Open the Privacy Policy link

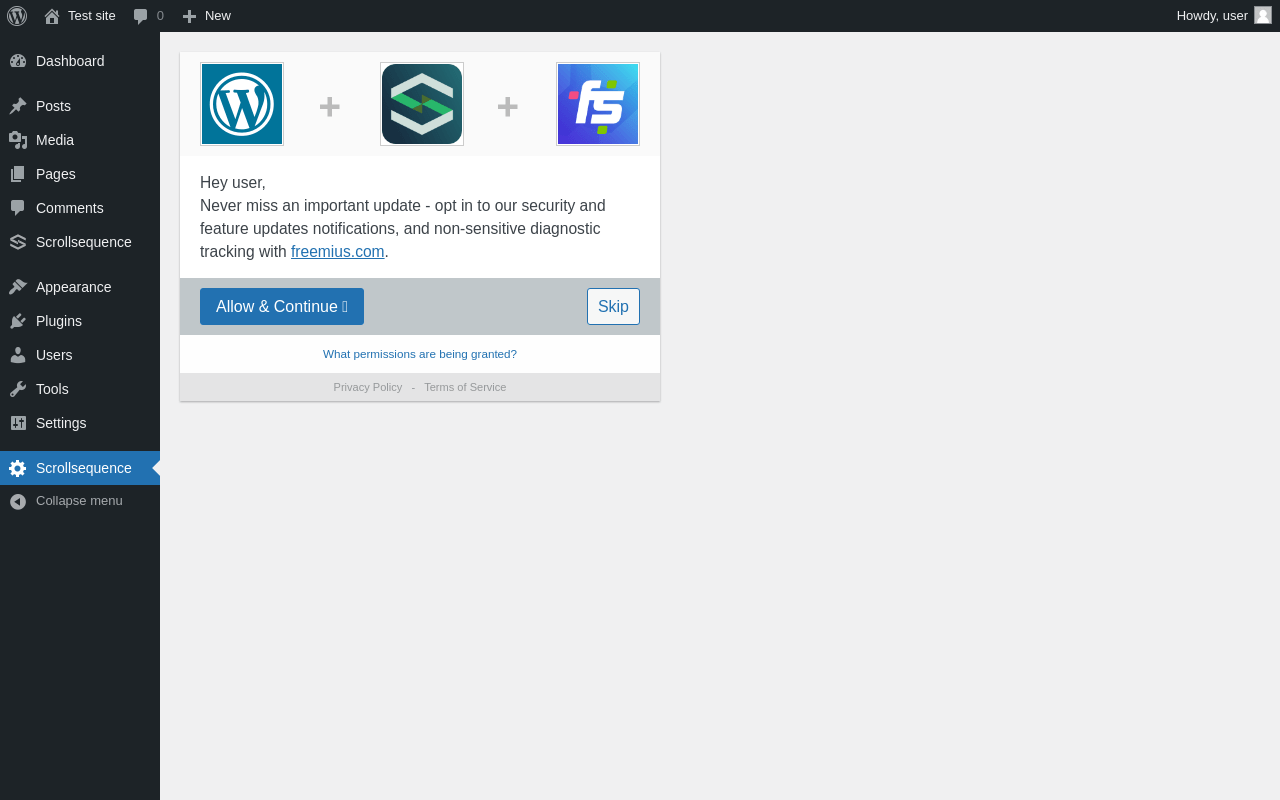coord(368,387)
